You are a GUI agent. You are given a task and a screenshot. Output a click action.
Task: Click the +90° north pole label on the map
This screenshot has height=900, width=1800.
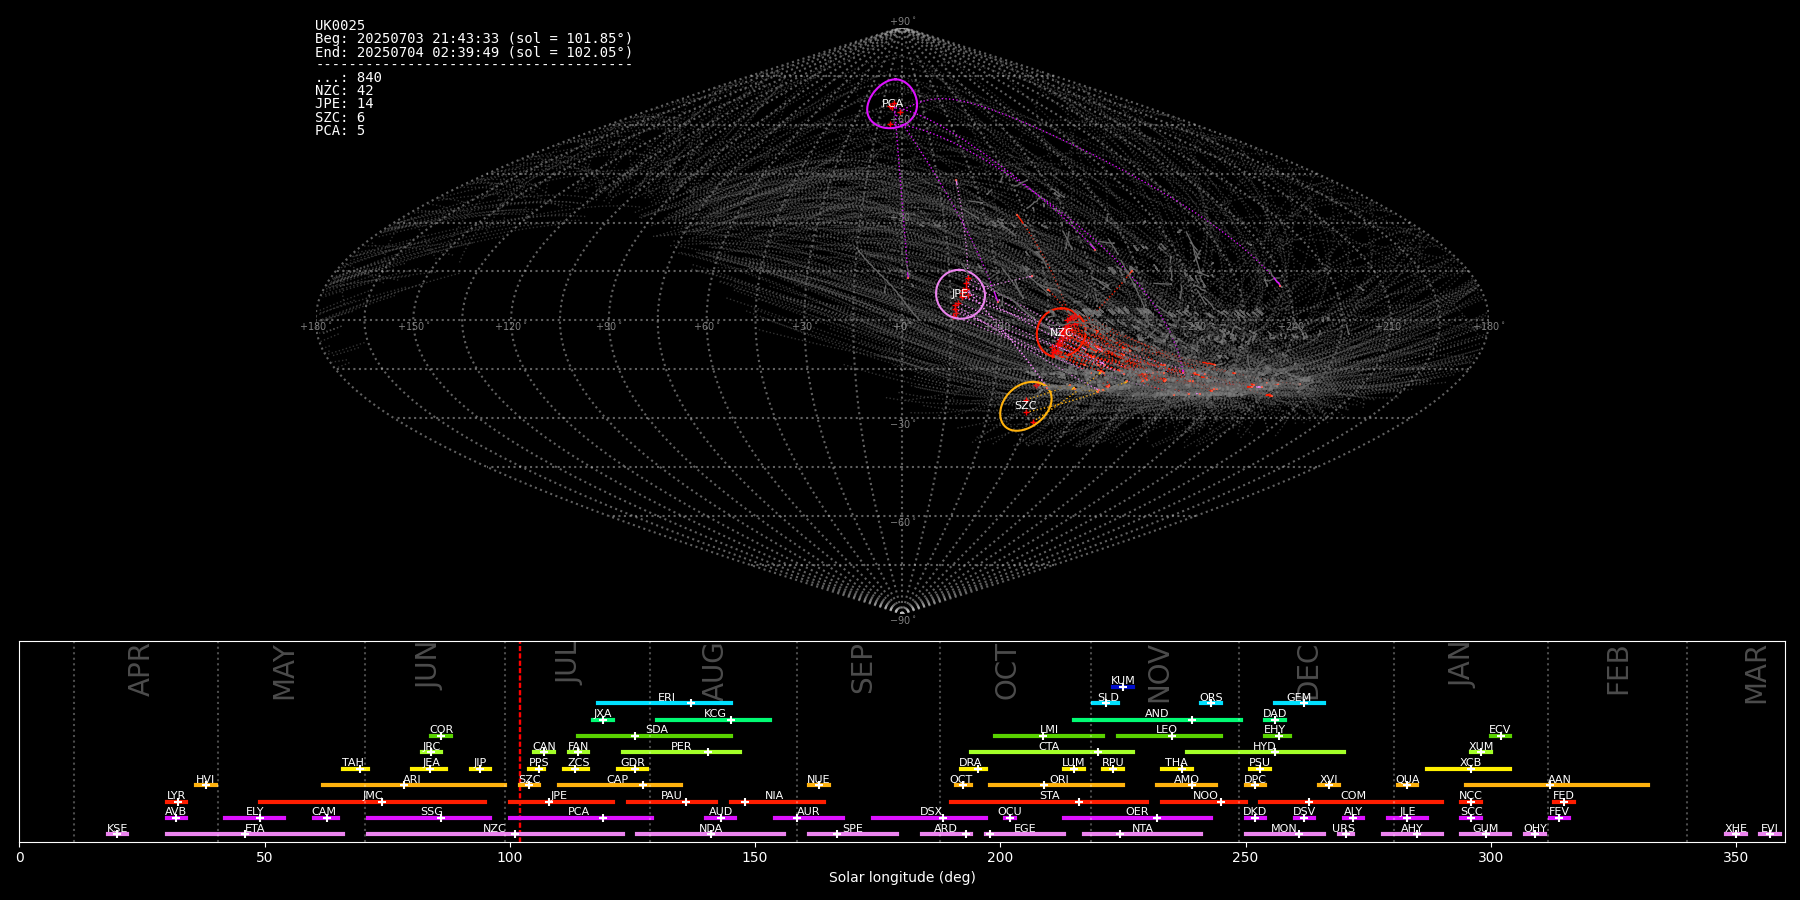pos(902,22)
